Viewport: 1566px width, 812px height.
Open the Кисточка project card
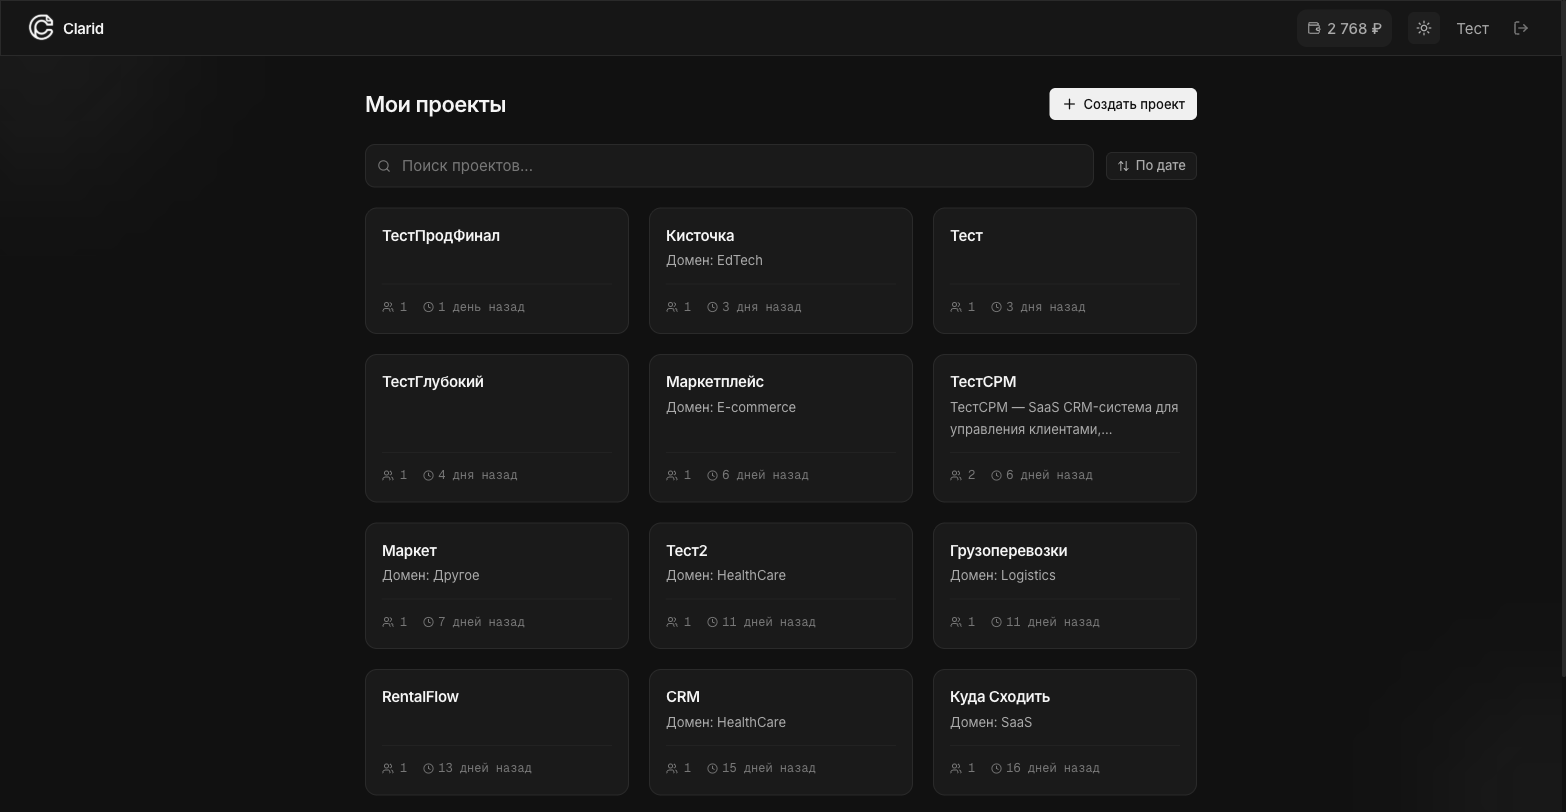pos(780,270)
